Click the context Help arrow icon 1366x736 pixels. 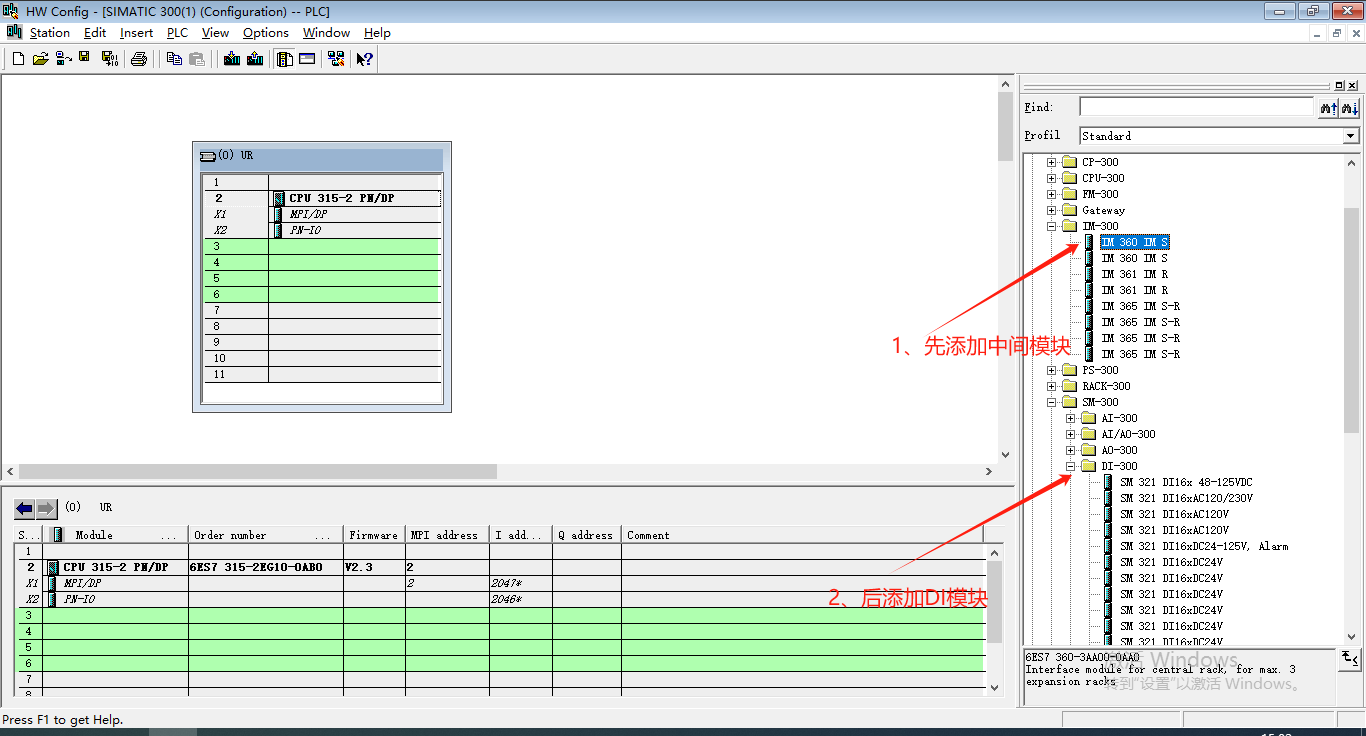[x=365, y=59]
